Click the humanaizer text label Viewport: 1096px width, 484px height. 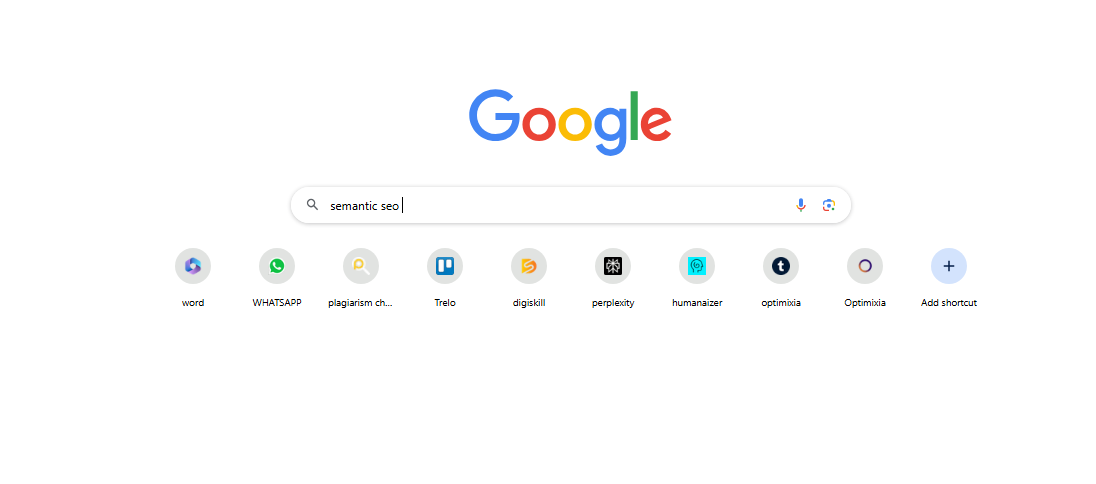point(697,303)
